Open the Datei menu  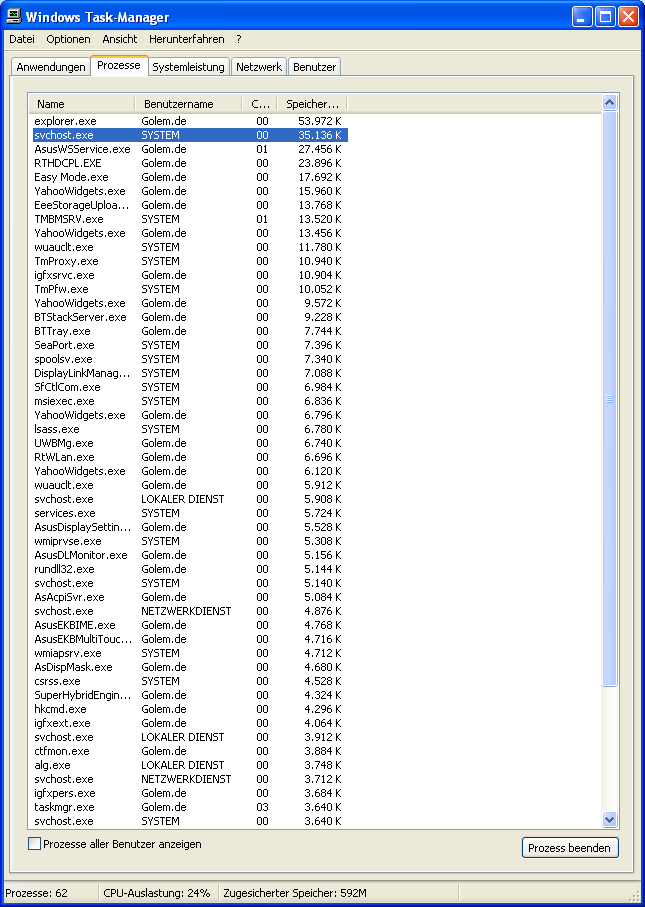[x=22, y=39]
